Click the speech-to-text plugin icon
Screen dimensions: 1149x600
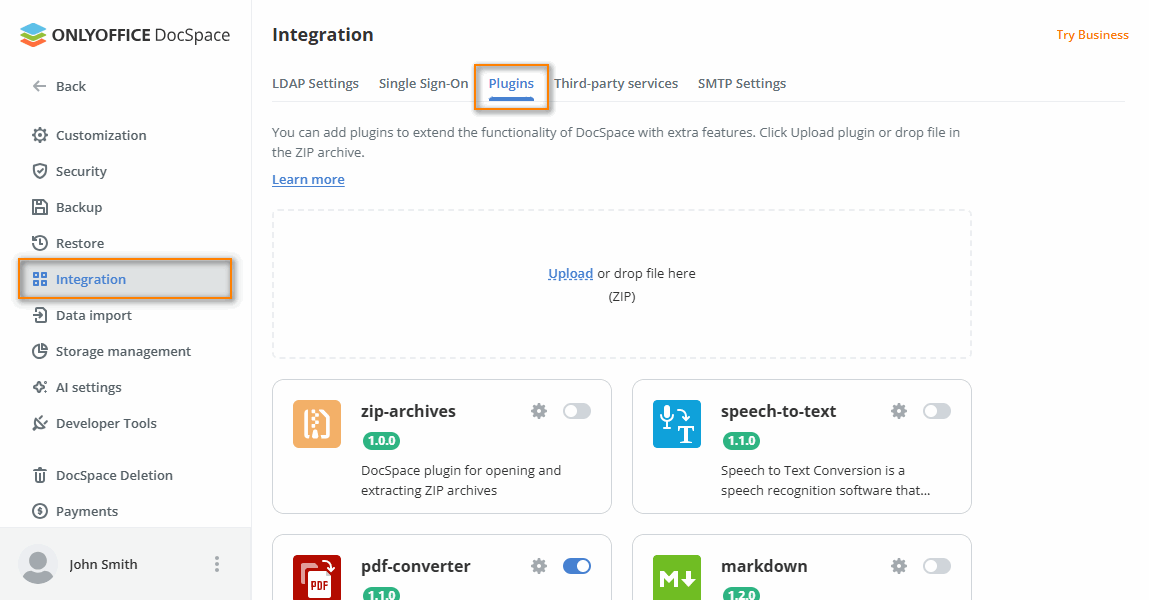[676, 423]
